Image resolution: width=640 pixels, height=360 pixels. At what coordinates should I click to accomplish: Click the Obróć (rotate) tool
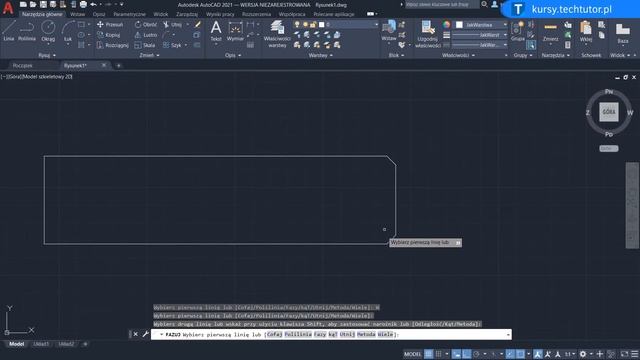(146, 24)
